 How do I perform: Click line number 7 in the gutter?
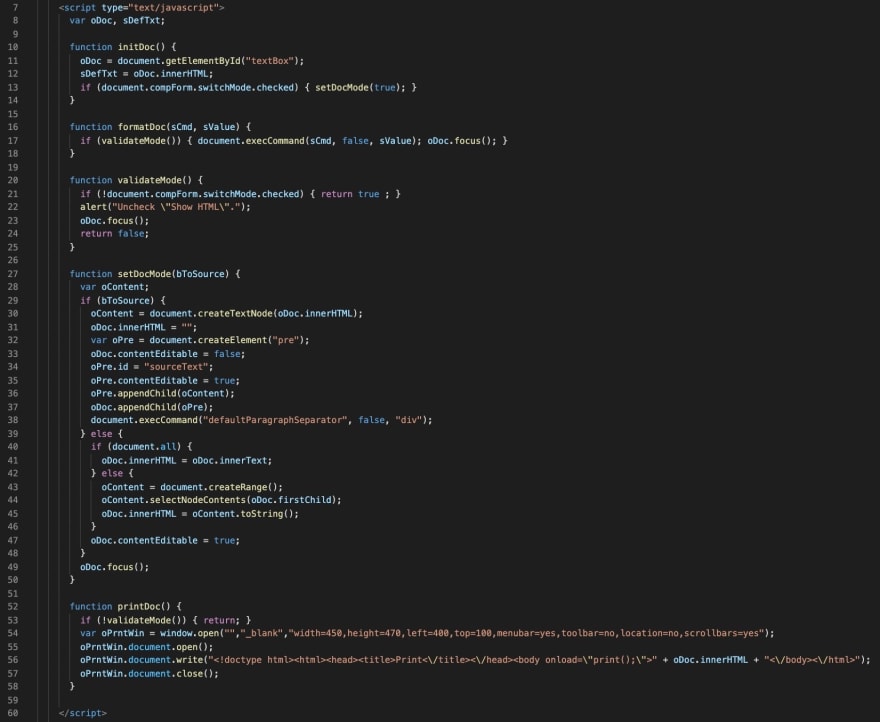point(15,7)
